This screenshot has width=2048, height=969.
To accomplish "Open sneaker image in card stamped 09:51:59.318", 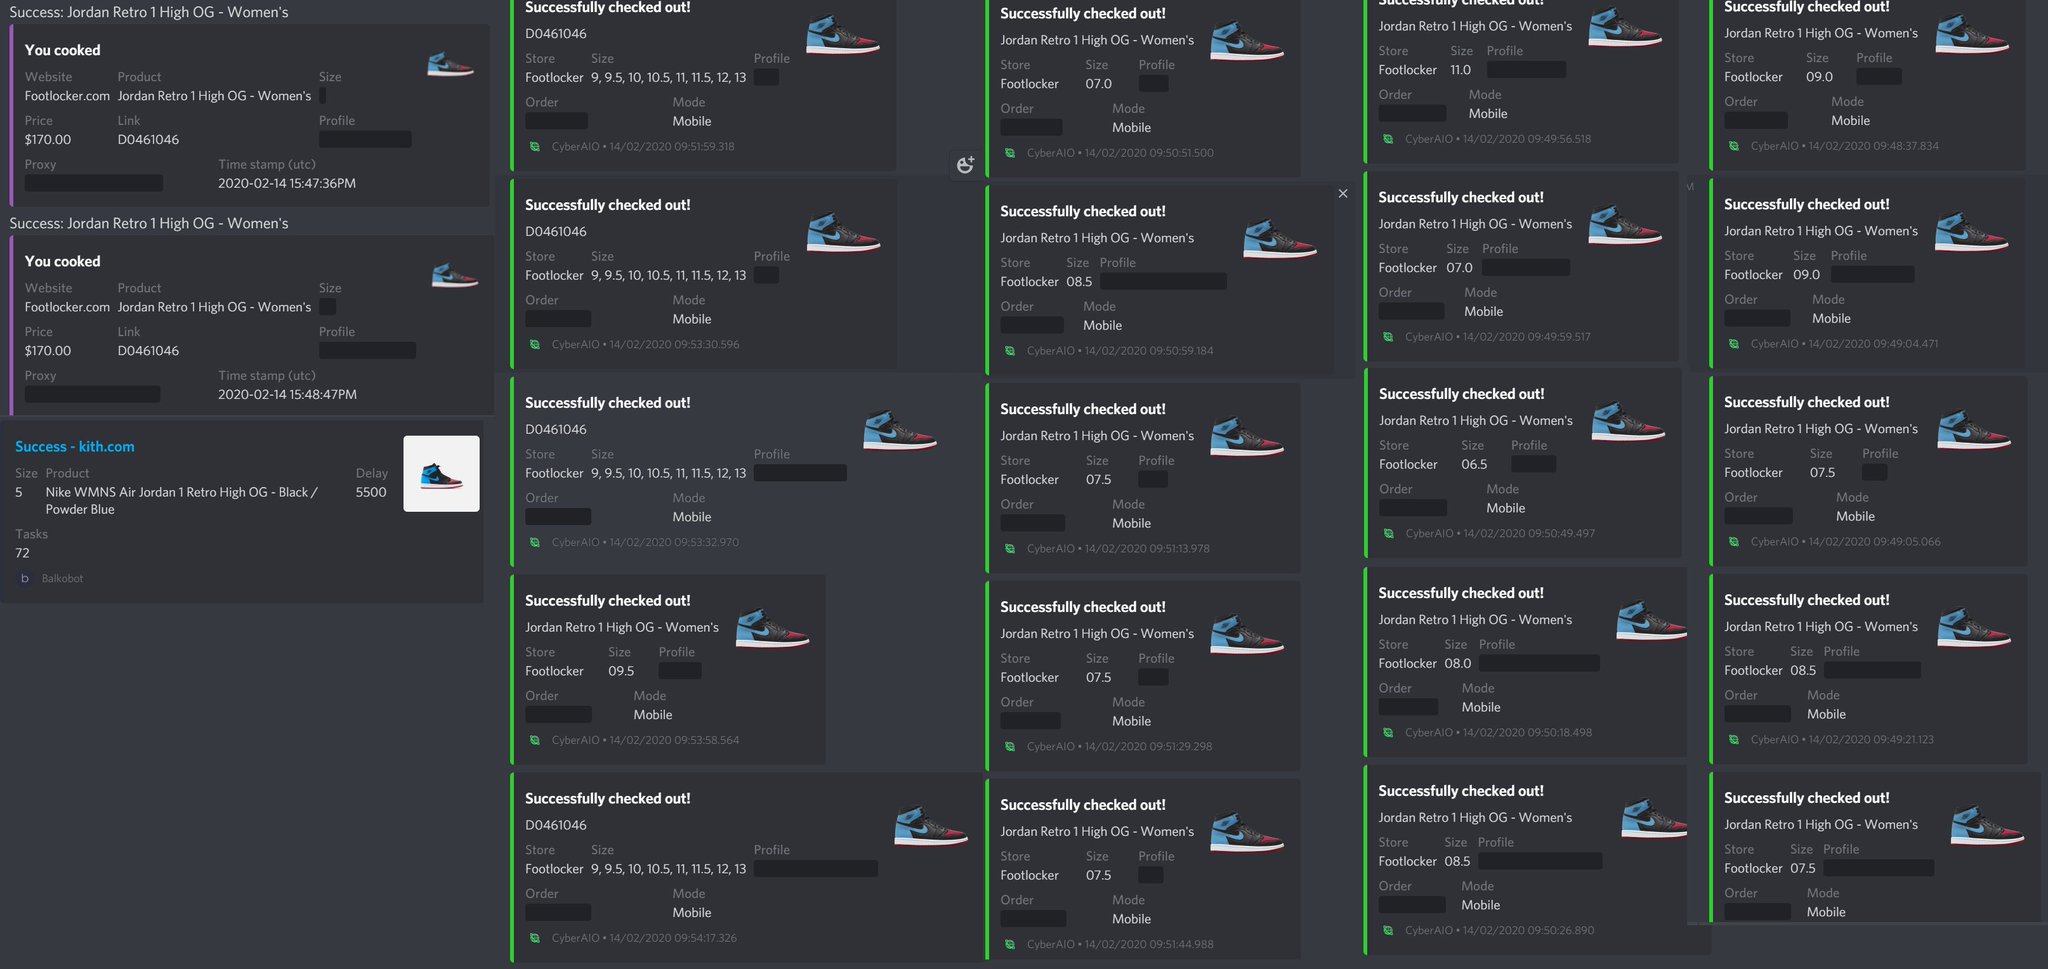I will pyautogui.click(x=843, y=35).
